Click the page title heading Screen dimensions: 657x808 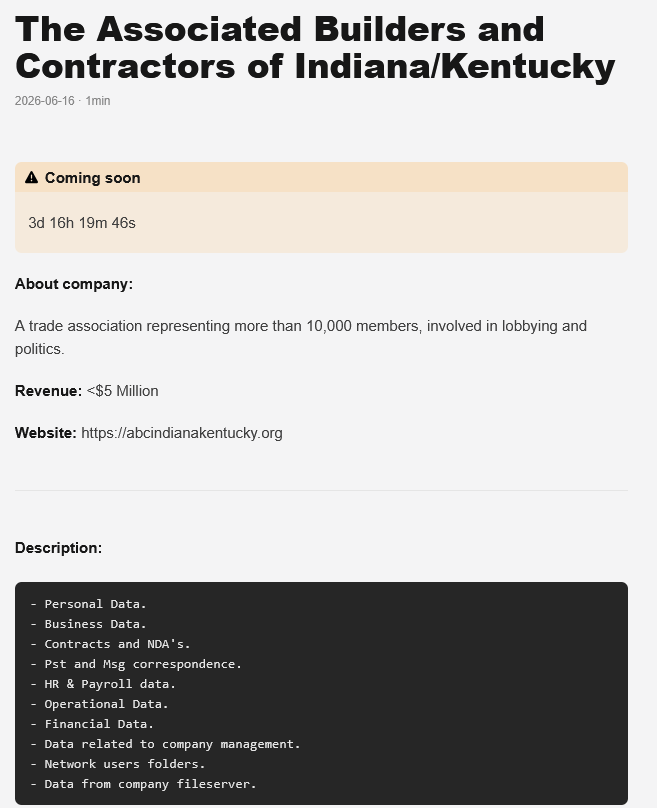[x=315, y=47]
